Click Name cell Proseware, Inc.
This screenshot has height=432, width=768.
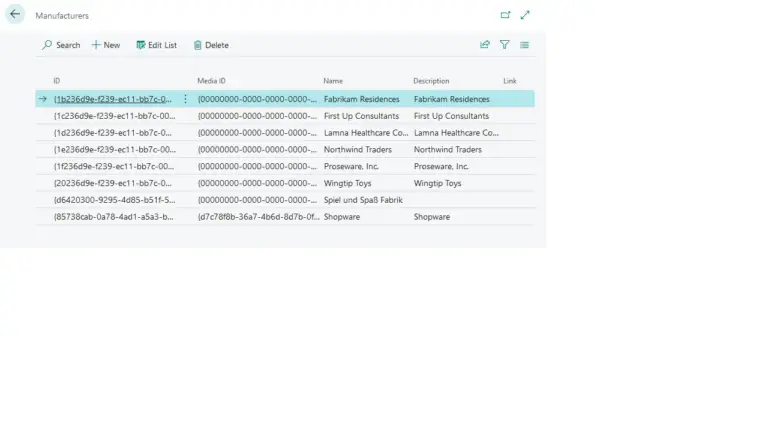pos(351,167)
